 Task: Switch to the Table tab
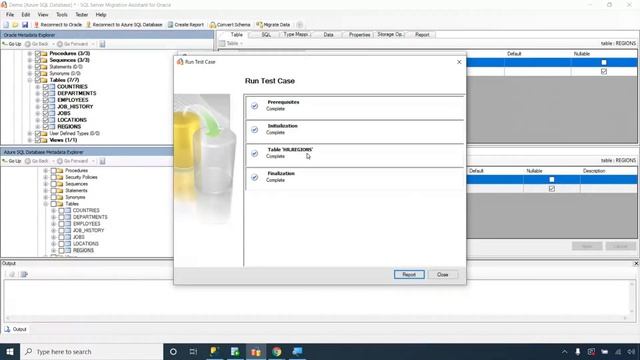click(x=236, y=35)
